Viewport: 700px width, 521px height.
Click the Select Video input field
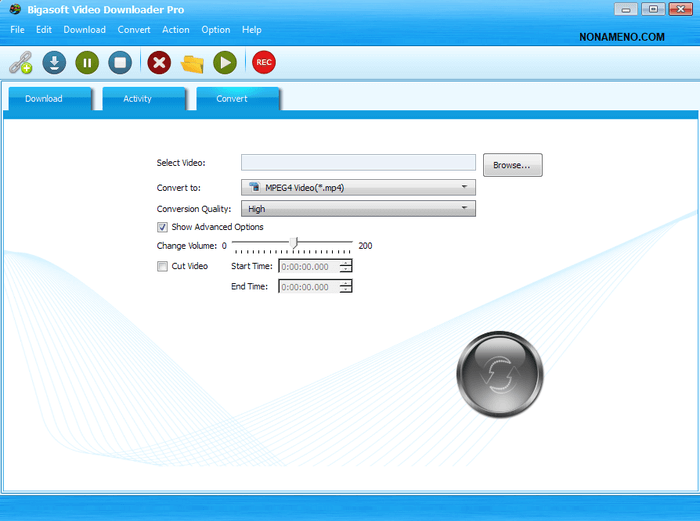pos(358,163)
